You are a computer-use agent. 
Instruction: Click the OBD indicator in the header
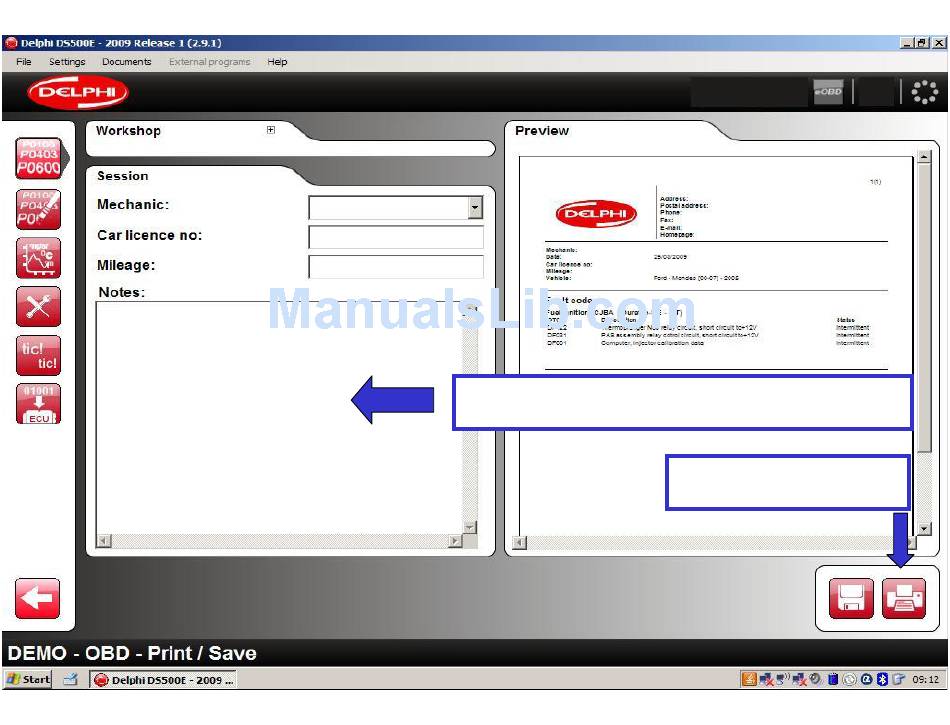[x=828, y=91]
